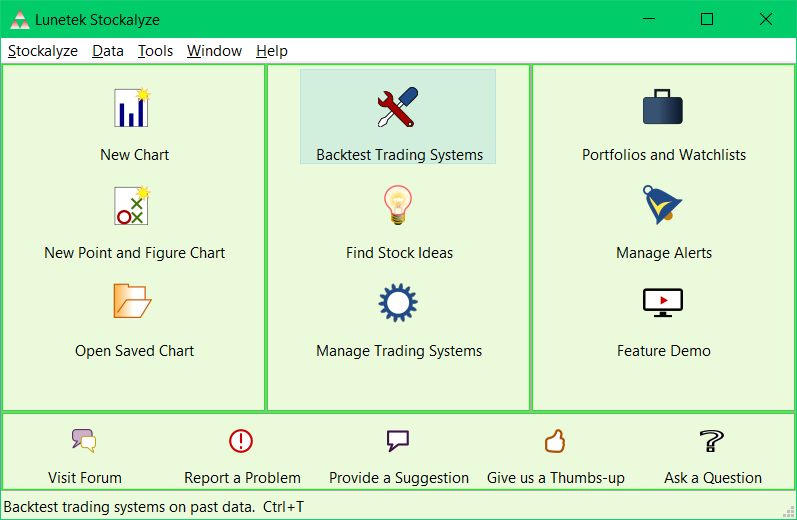
Task: Open the Help menu
Action: pyautogui.click(x=272, y=51)
